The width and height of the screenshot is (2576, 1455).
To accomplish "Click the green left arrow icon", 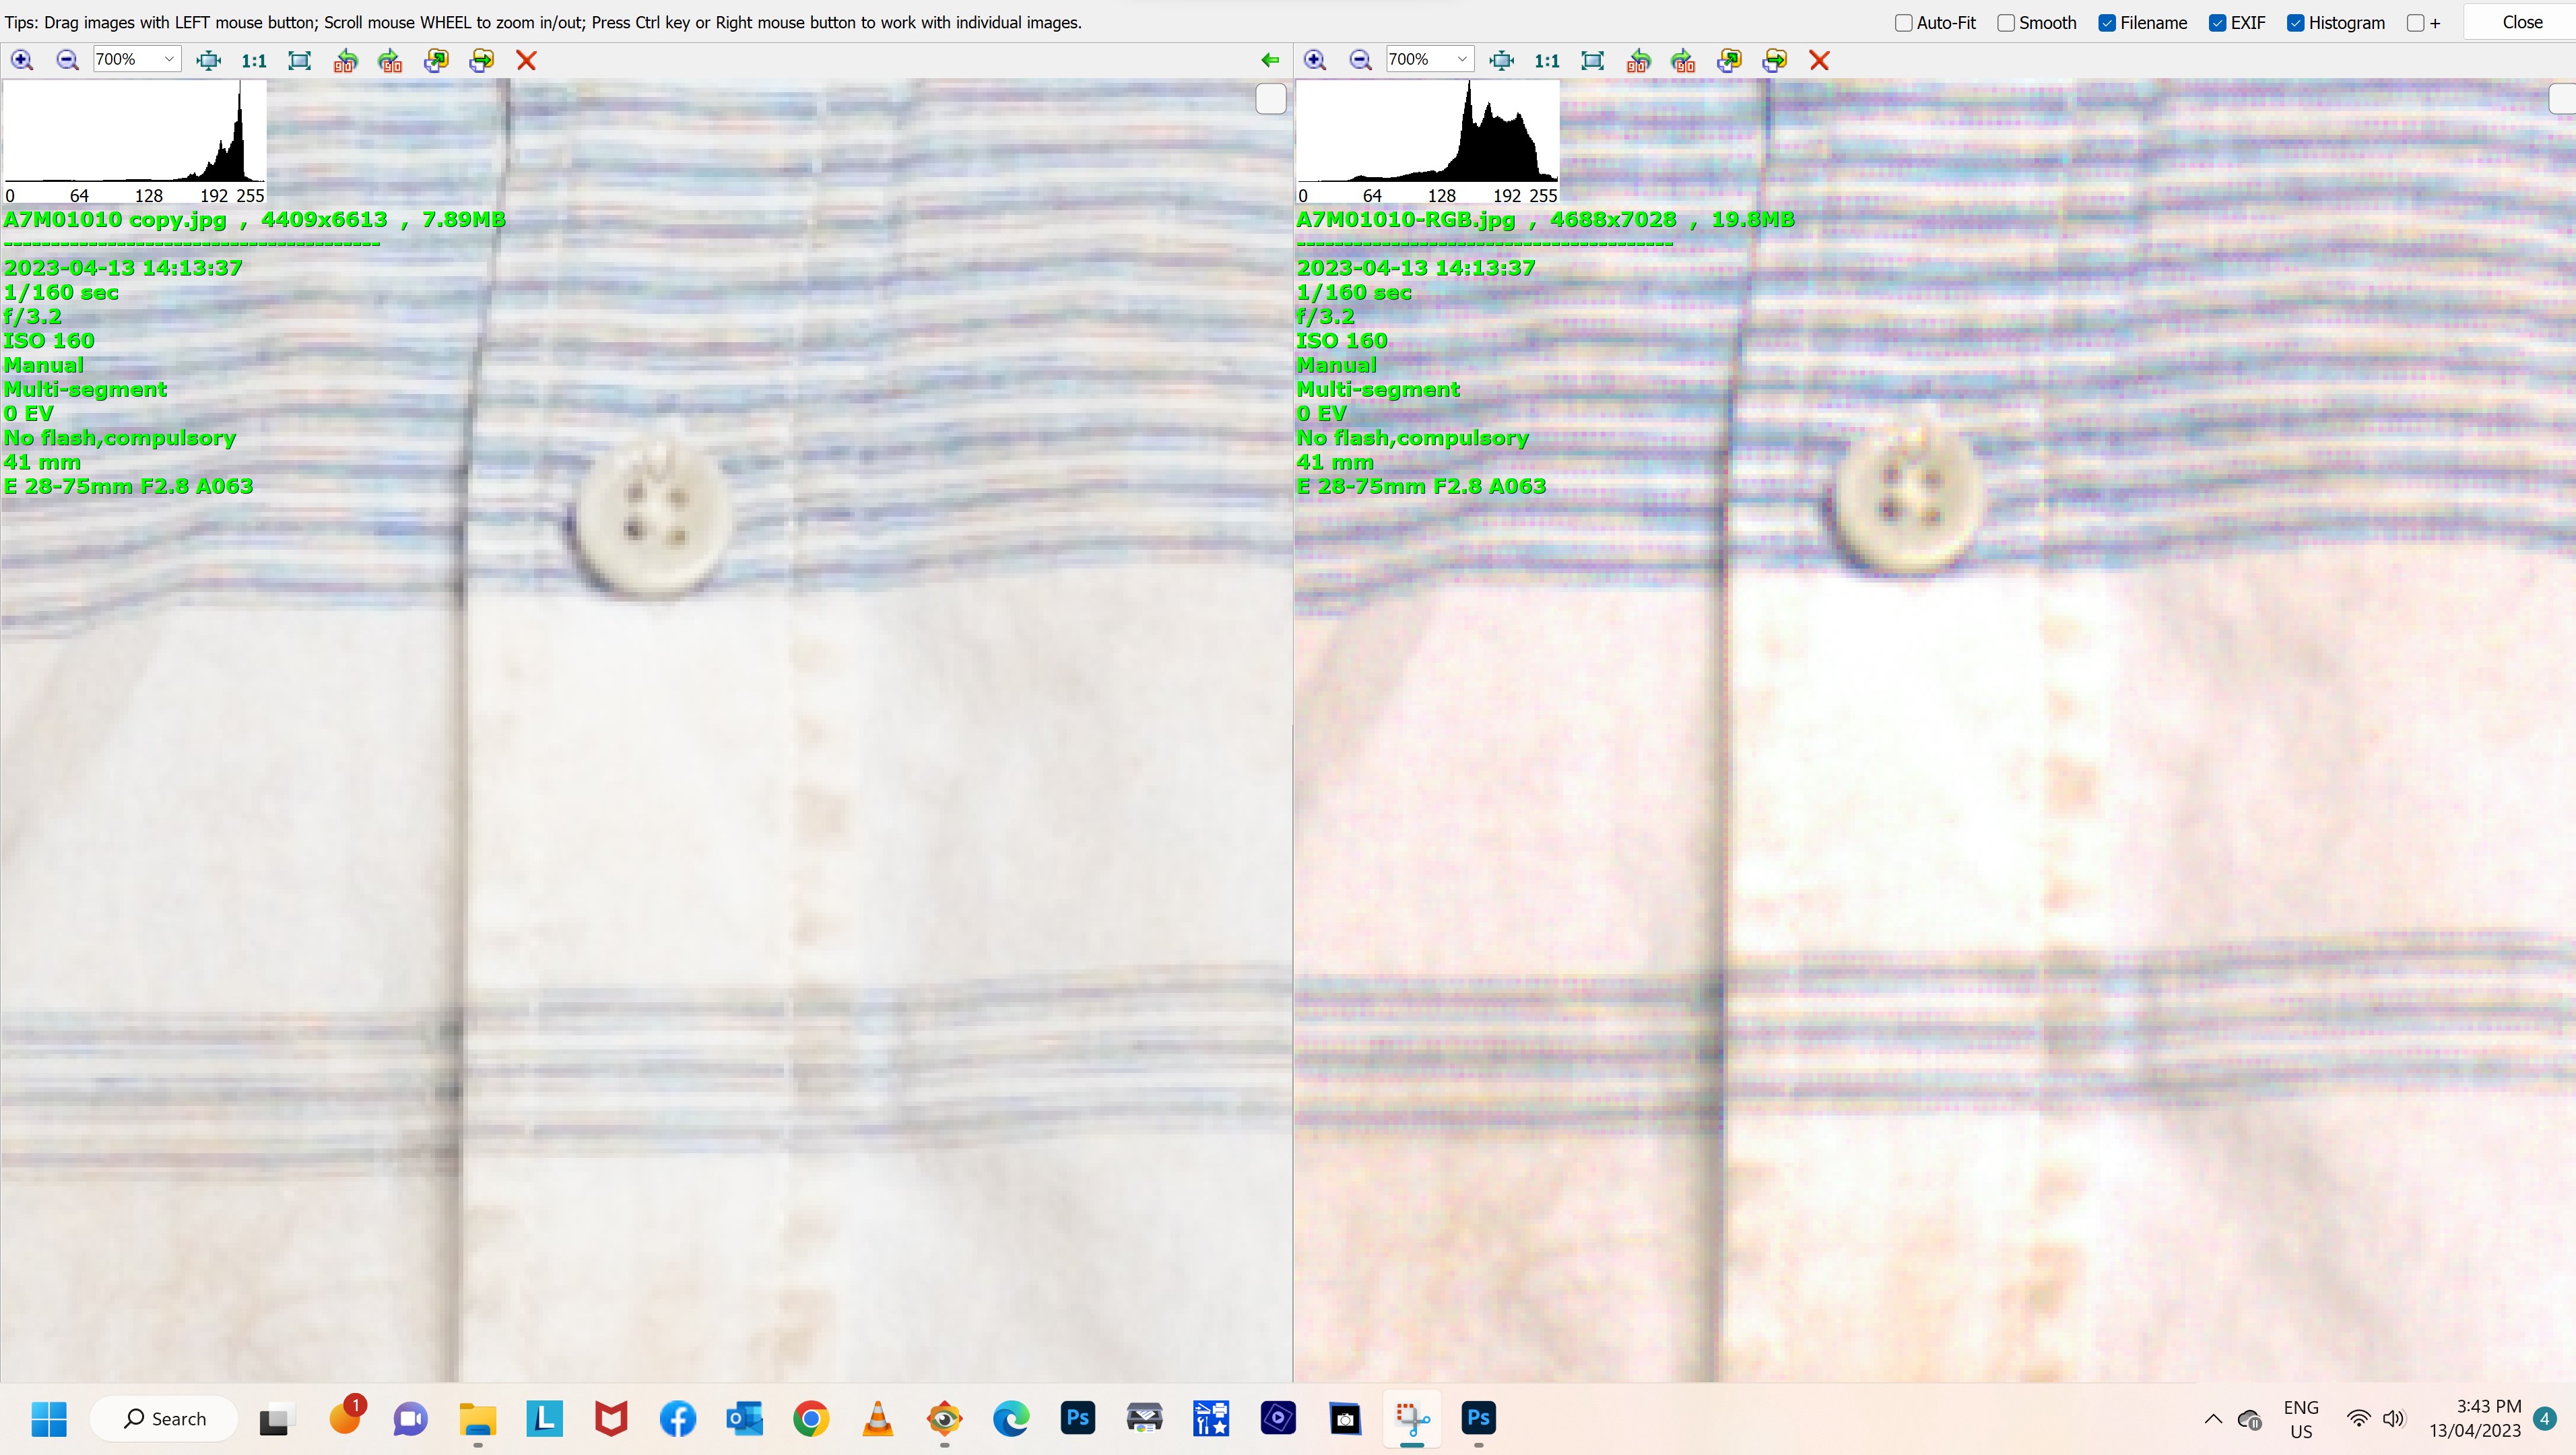I will pos(1270,60).
